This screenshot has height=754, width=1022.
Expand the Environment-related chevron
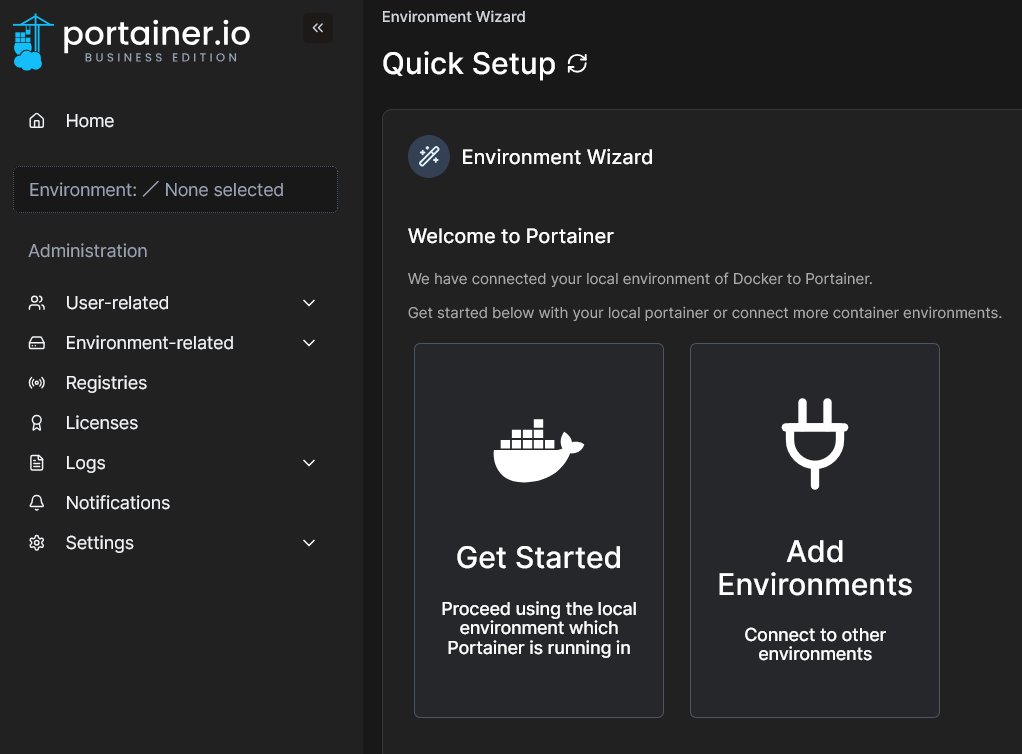coord(309,343)
